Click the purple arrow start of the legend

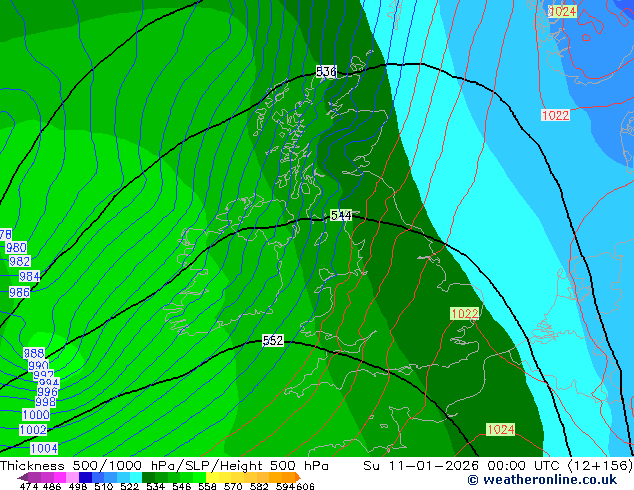[22, 477]
